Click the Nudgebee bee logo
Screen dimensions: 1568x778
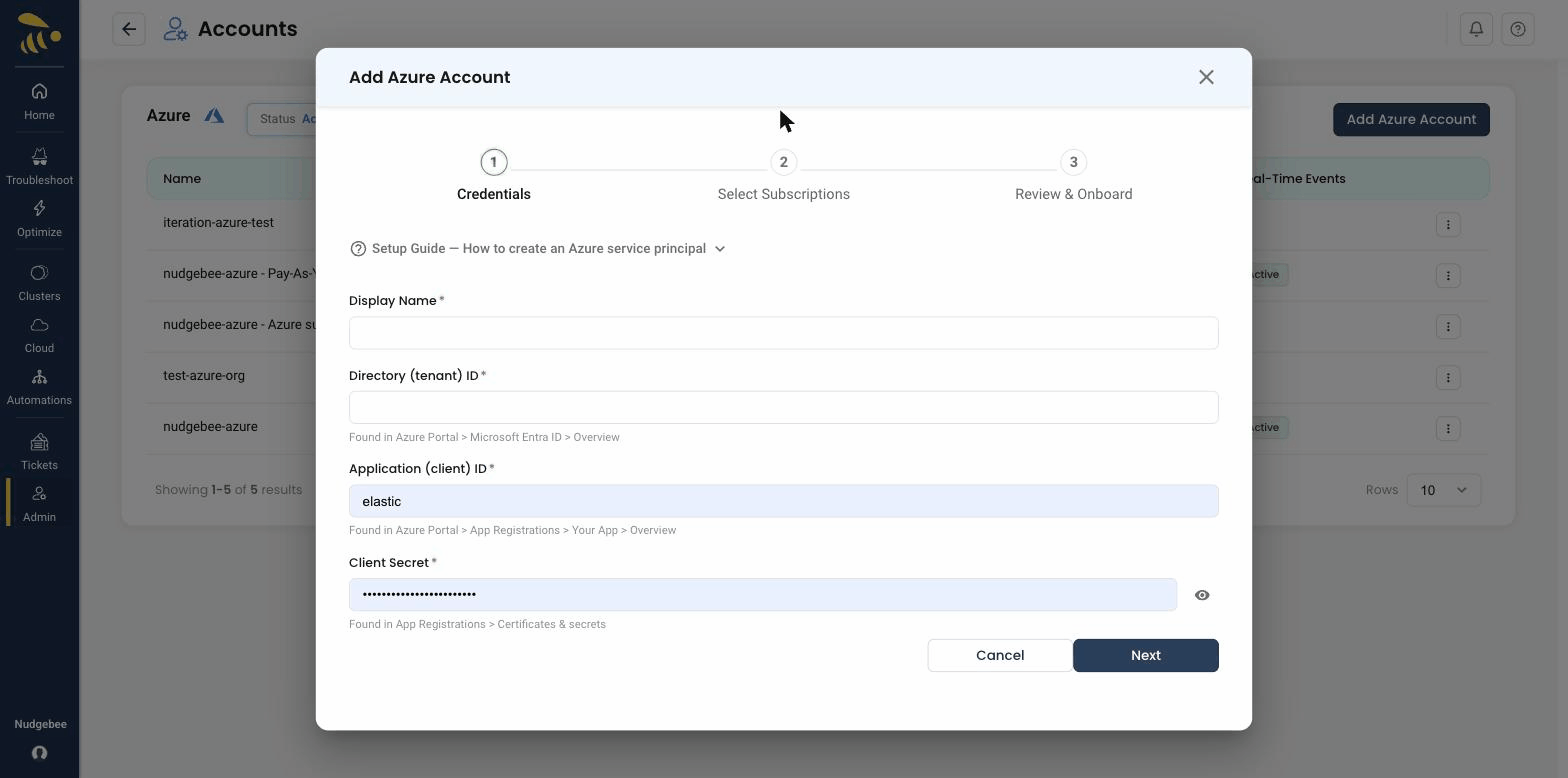click(39, 33)
